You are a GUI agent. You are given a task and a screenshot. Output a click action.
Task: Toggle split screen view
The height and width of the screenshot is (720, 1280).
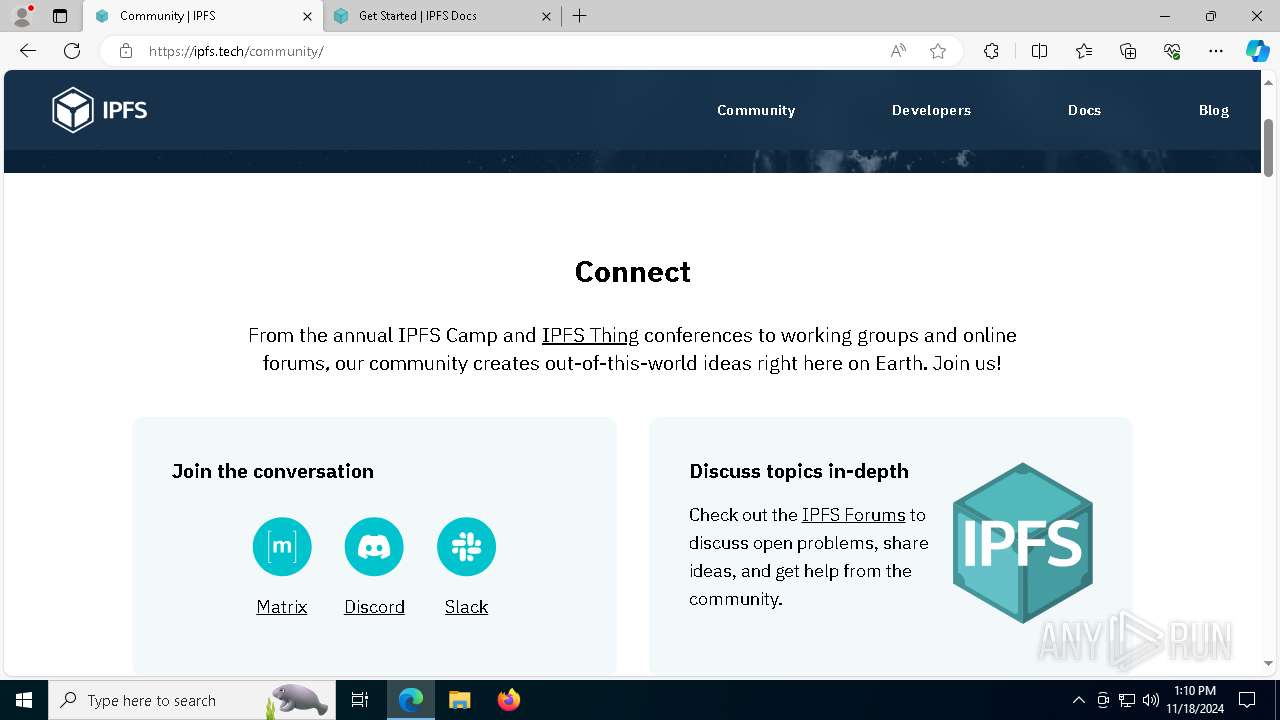(x=1039, y=51)
